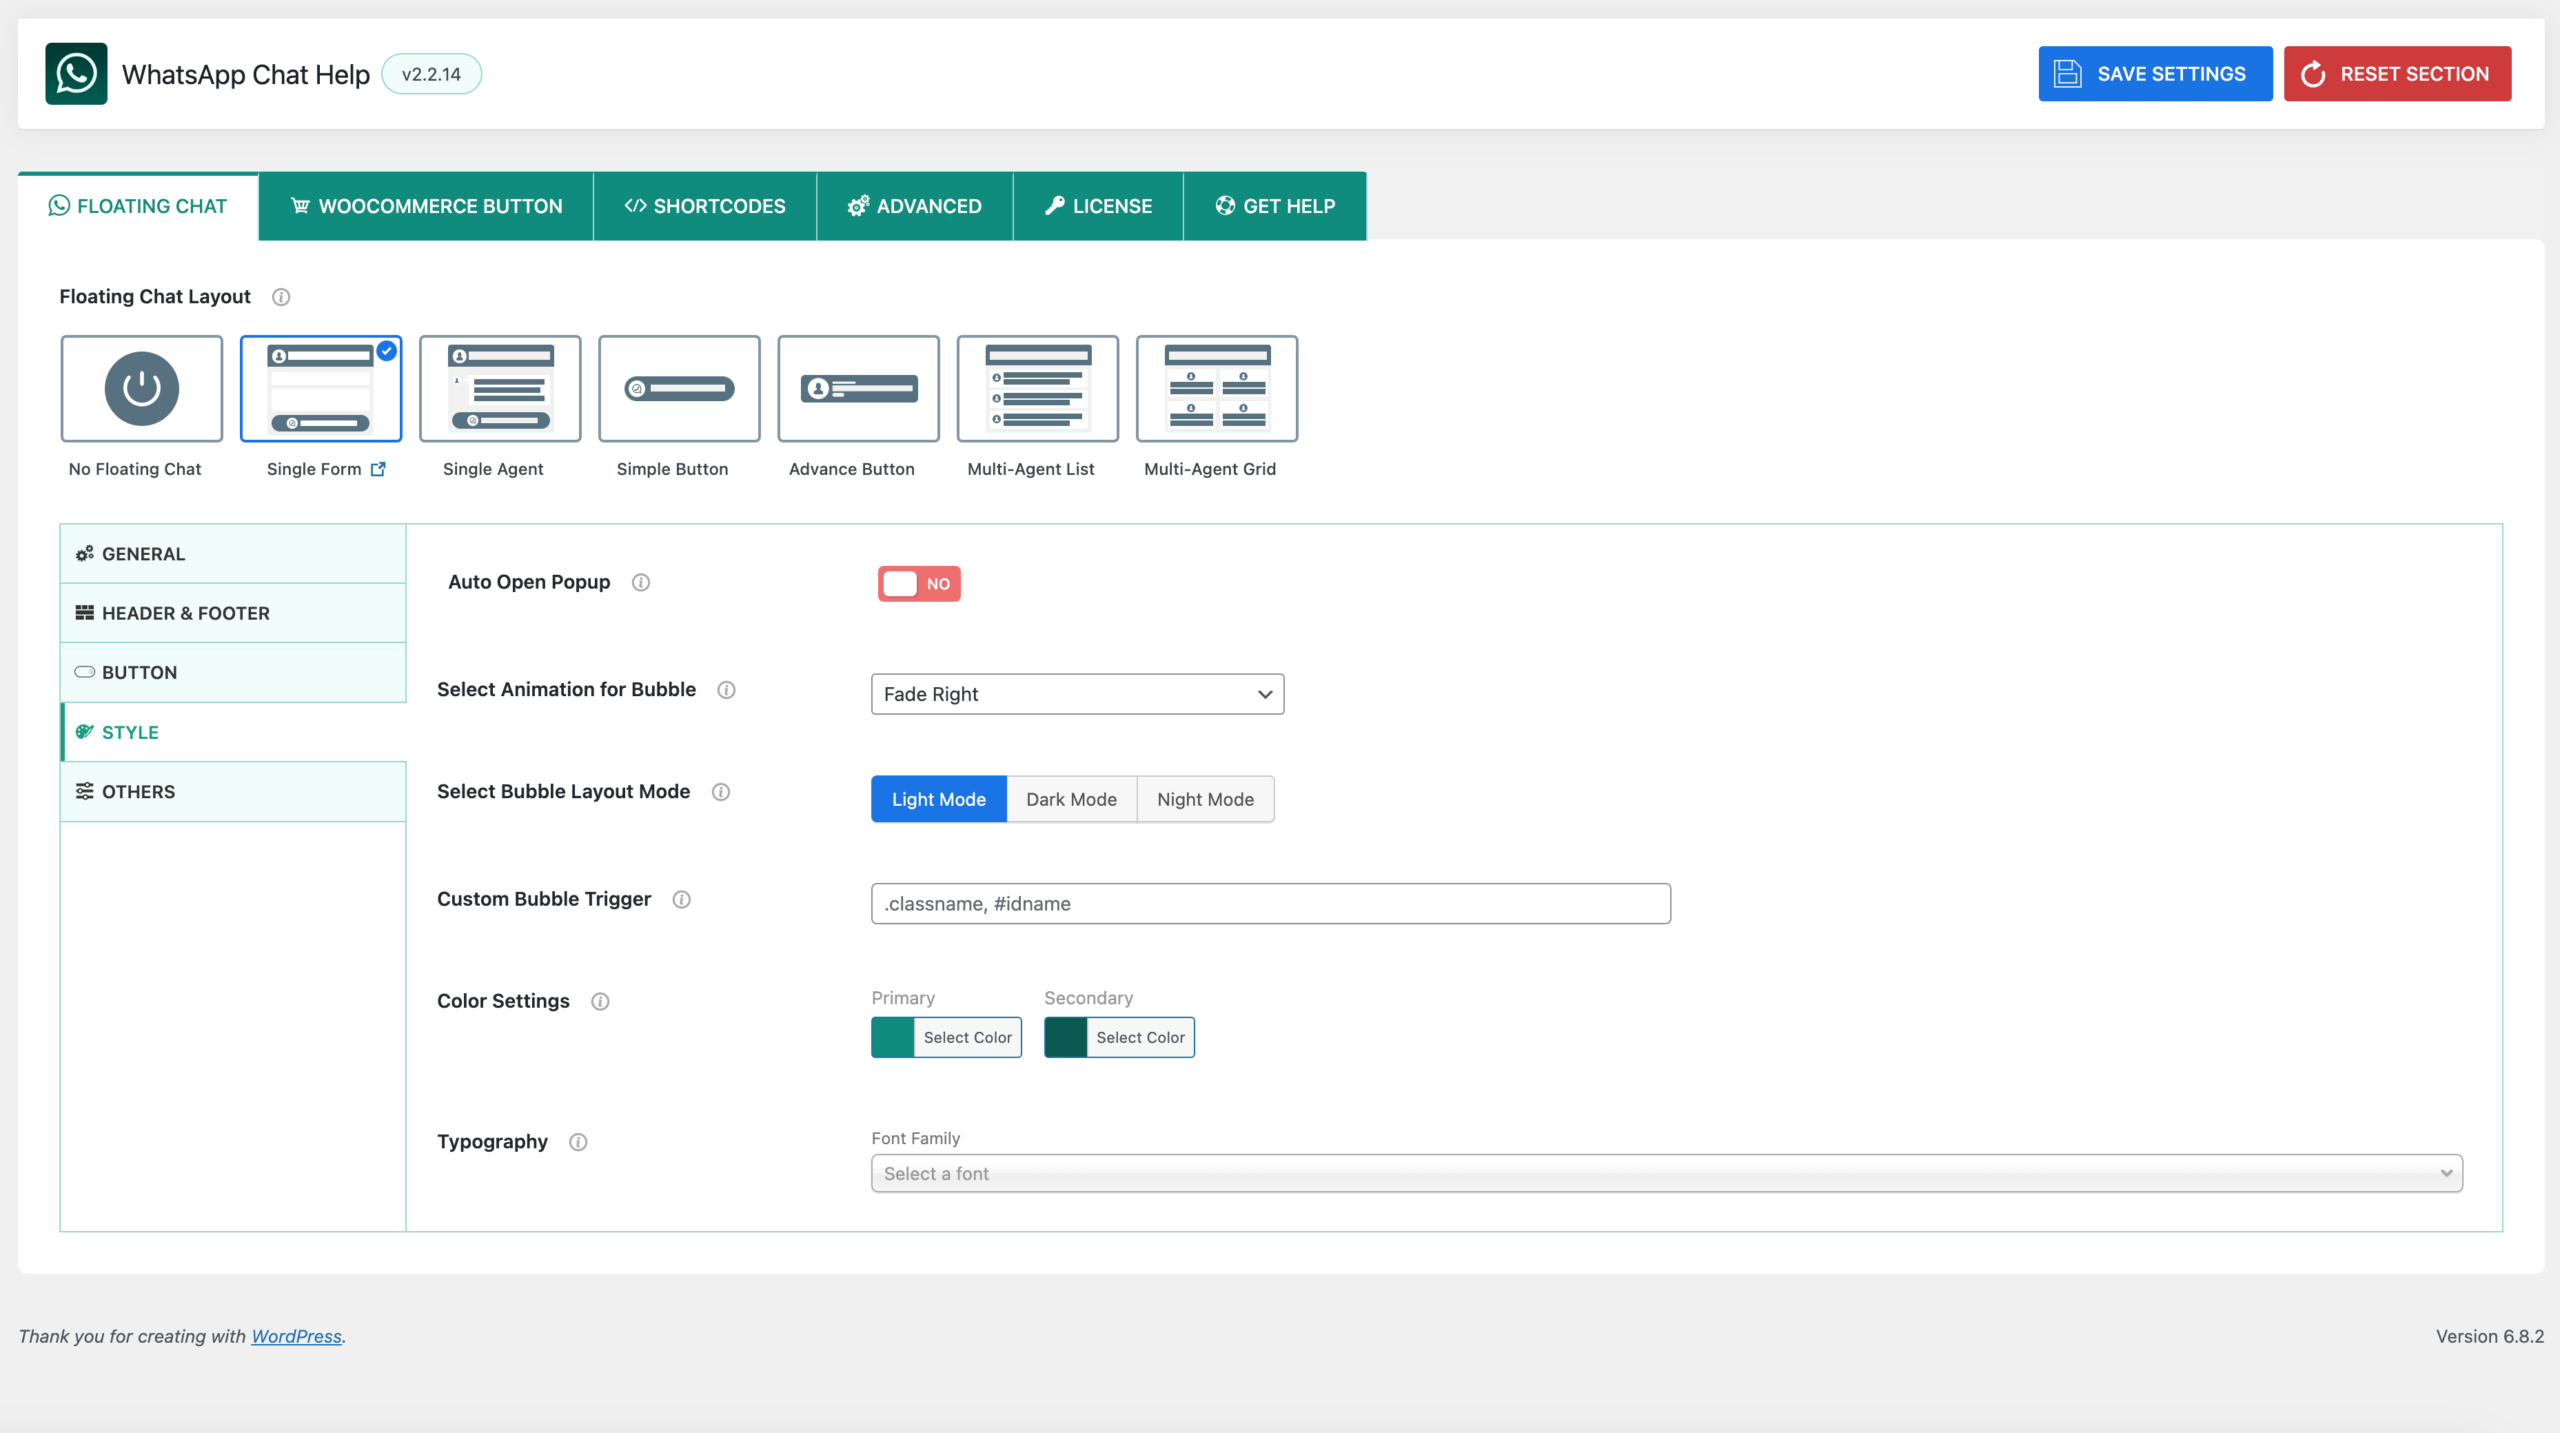The height and width of the screenshot is (1433, 2560).
Task: Open the Others settings section
Action: [233, 792]
